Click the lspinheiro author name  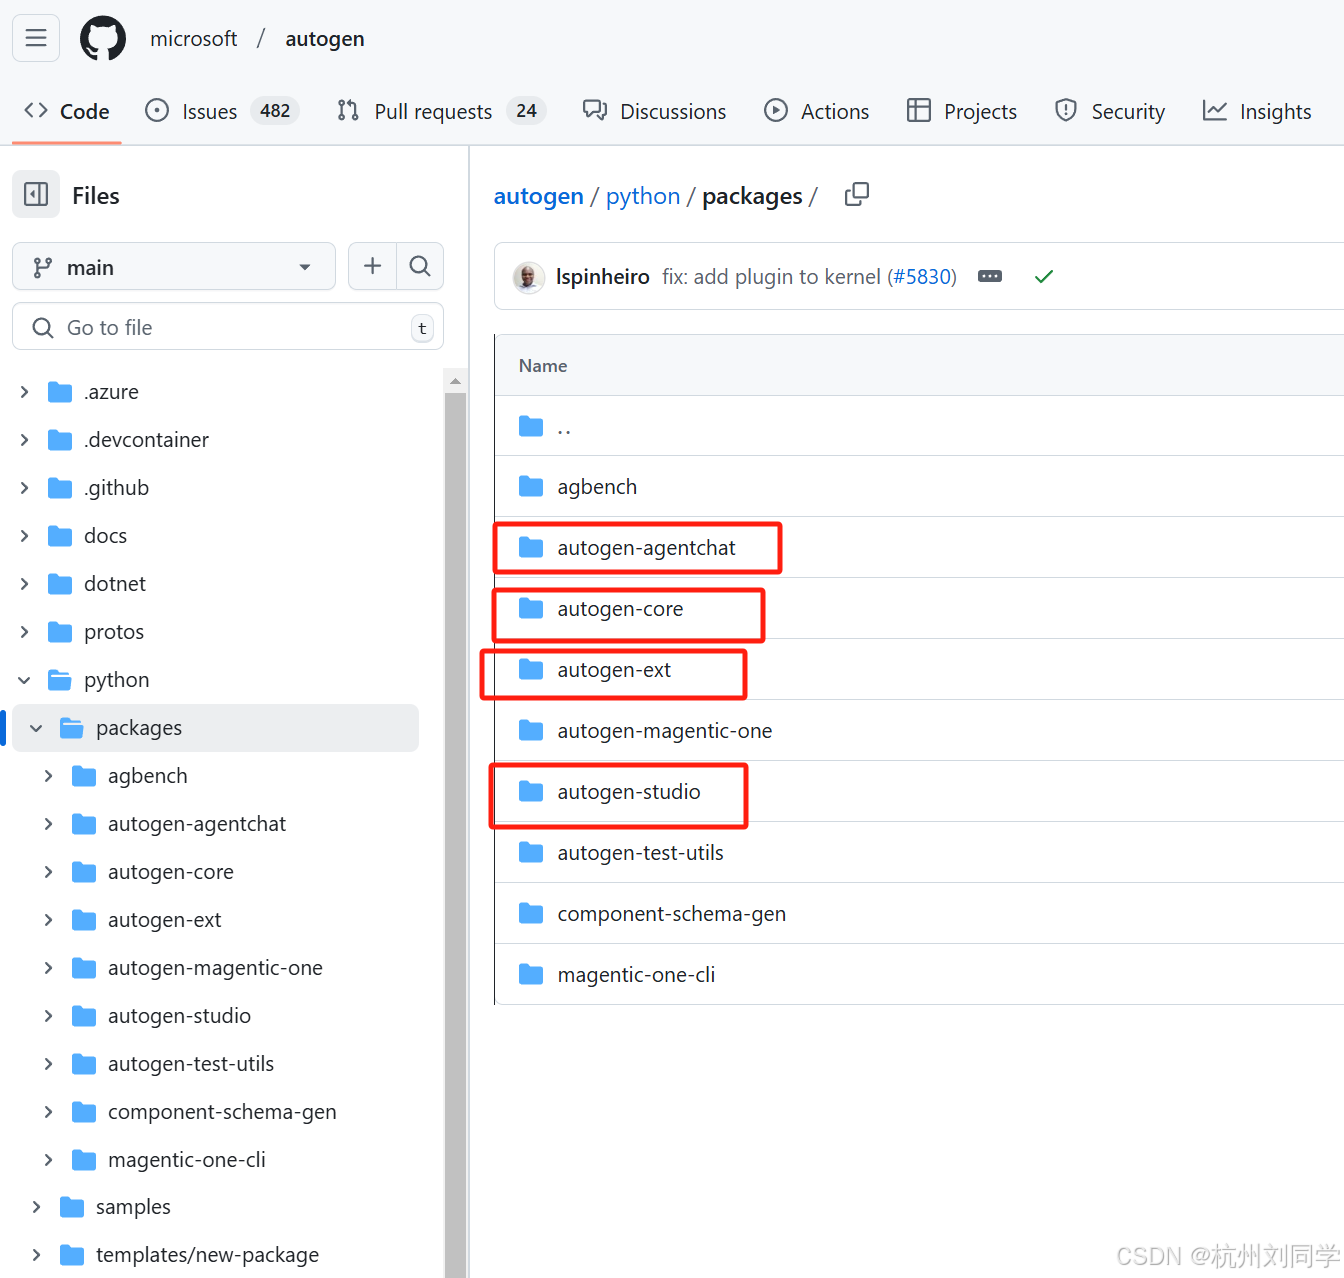603,276
